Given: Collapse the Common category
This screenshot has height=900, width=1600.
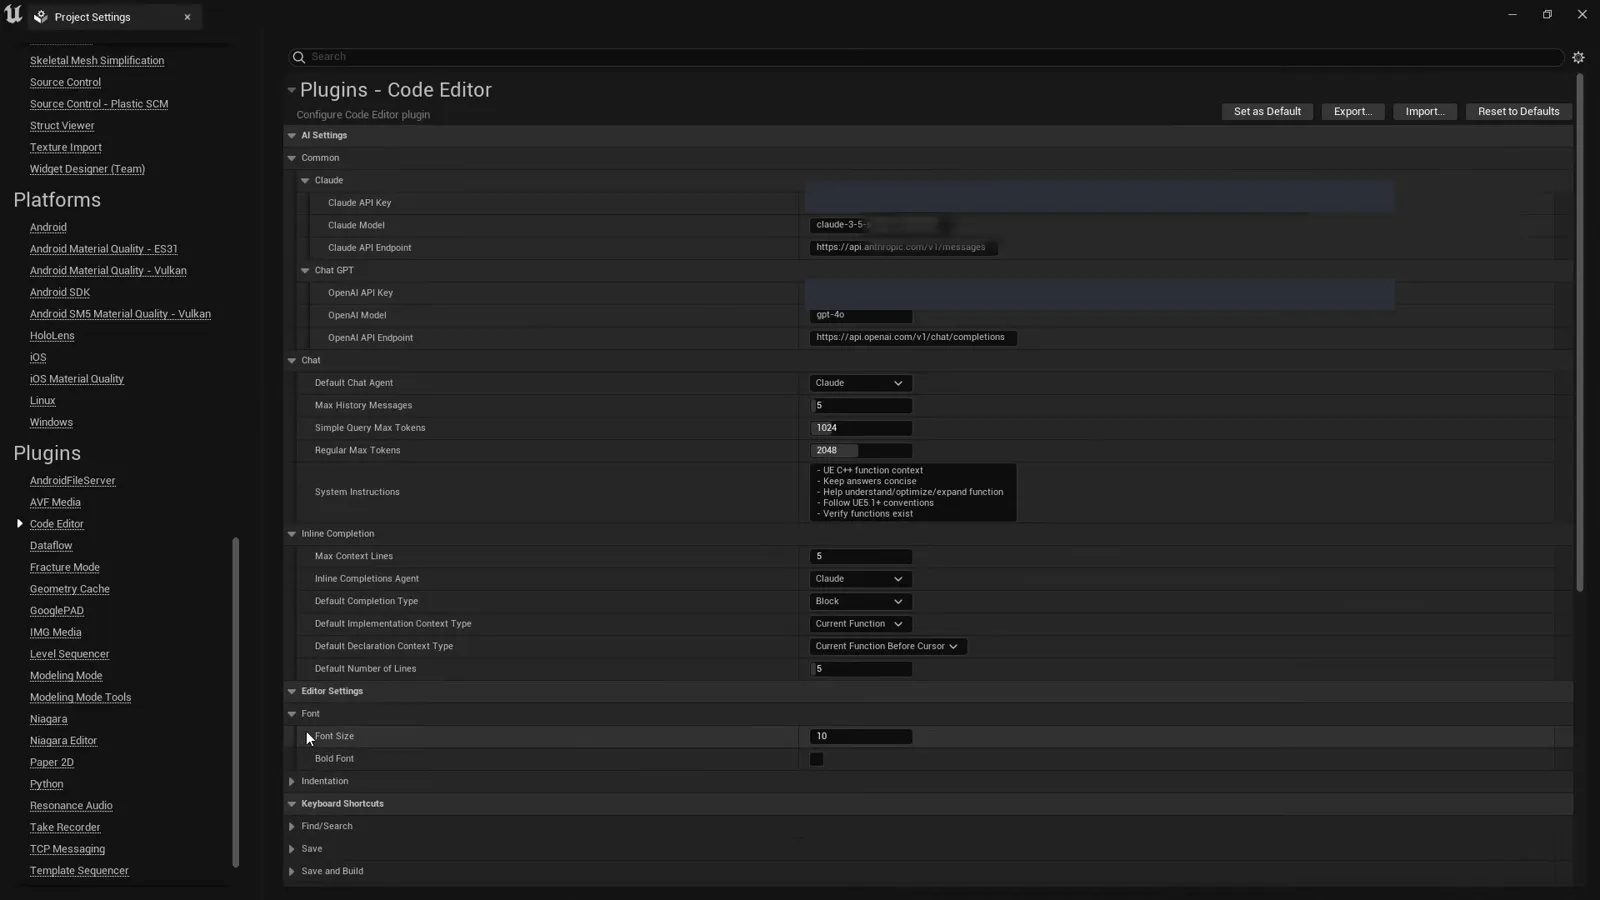Looking at the screenshot, I should [292, 158].
